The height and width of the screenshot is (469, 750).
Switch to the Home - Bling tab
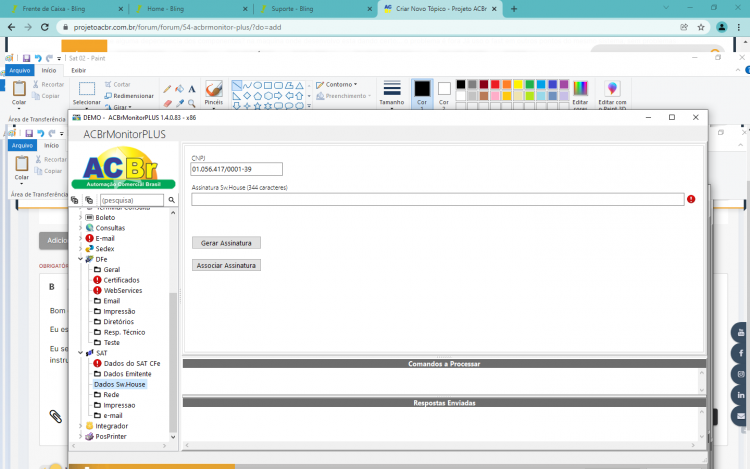(190, 9)
